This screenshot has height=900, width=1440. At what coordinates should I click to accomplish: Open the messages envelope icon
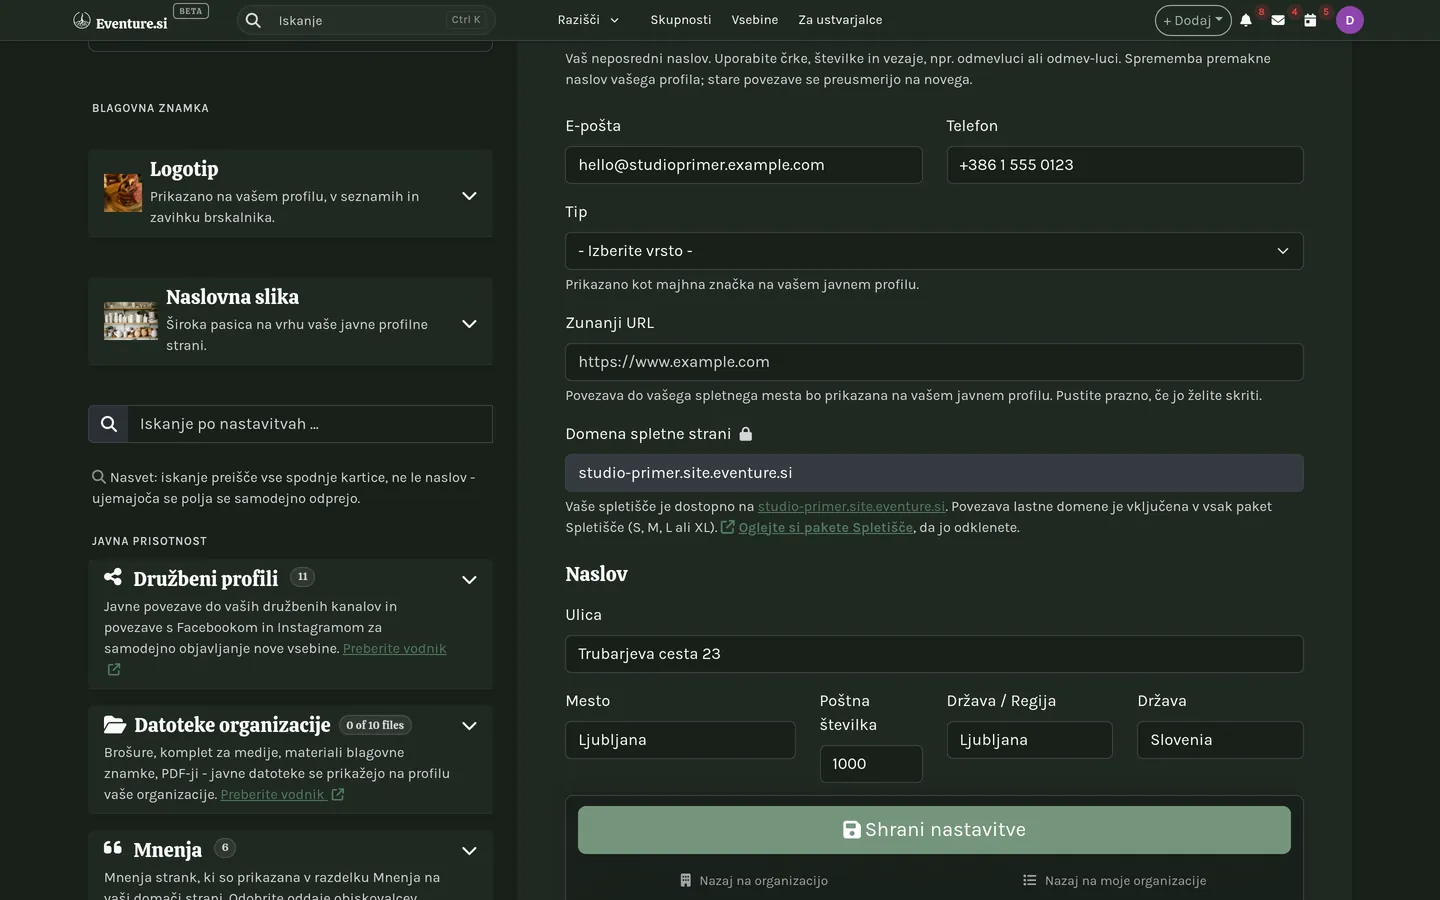(x=1278, y=20)
